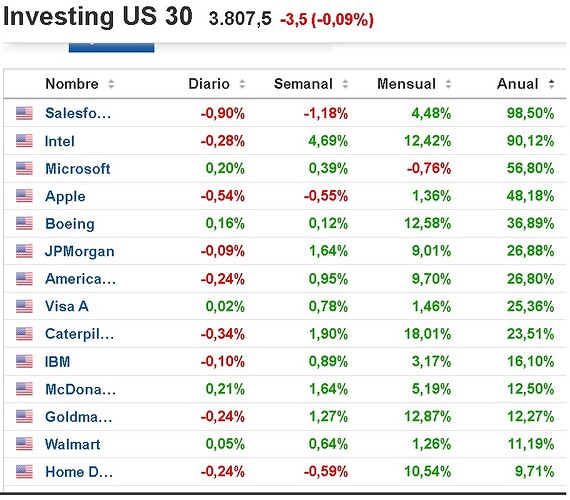Open the Caterpillar stock link

80,334
